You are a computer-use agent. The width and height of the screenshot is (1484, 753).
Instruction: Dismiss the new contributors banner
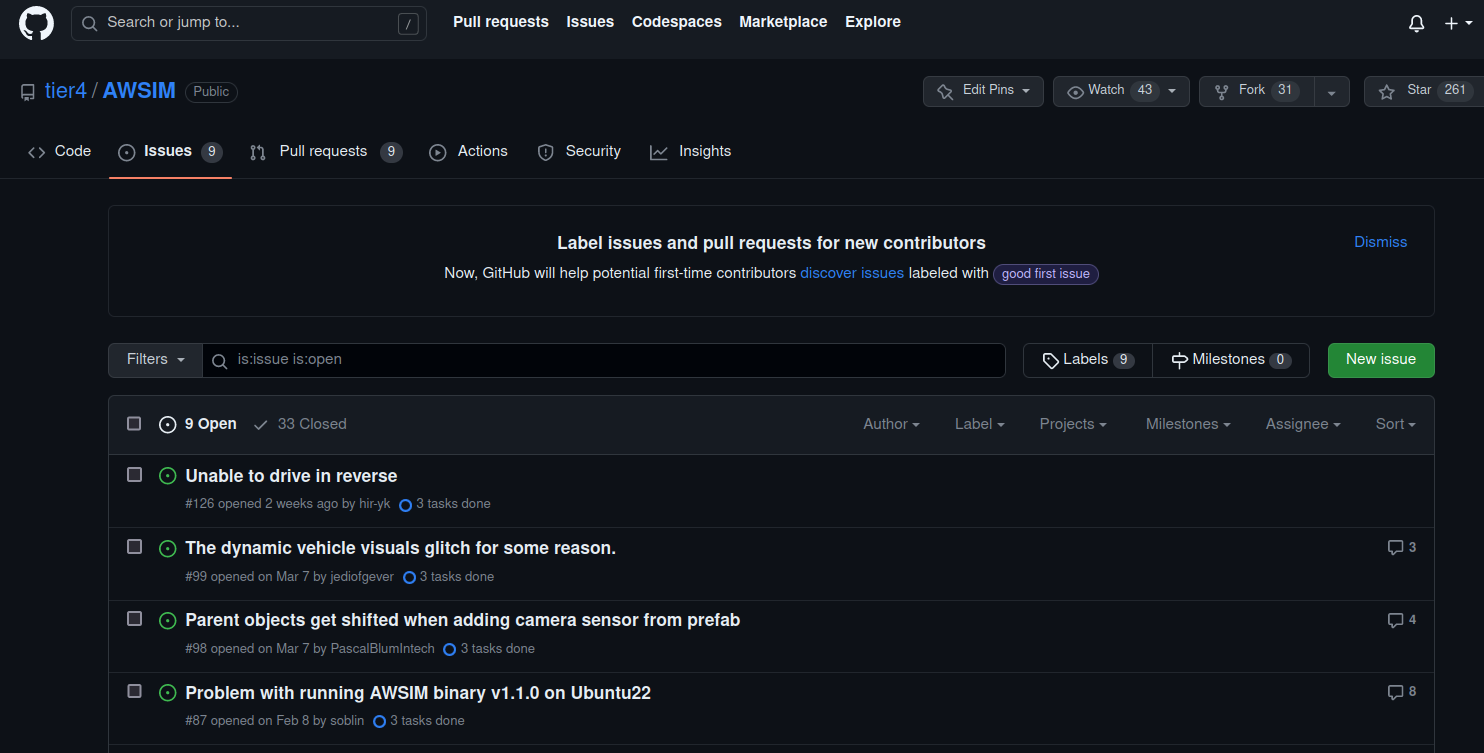click(x=1380, y=242)
